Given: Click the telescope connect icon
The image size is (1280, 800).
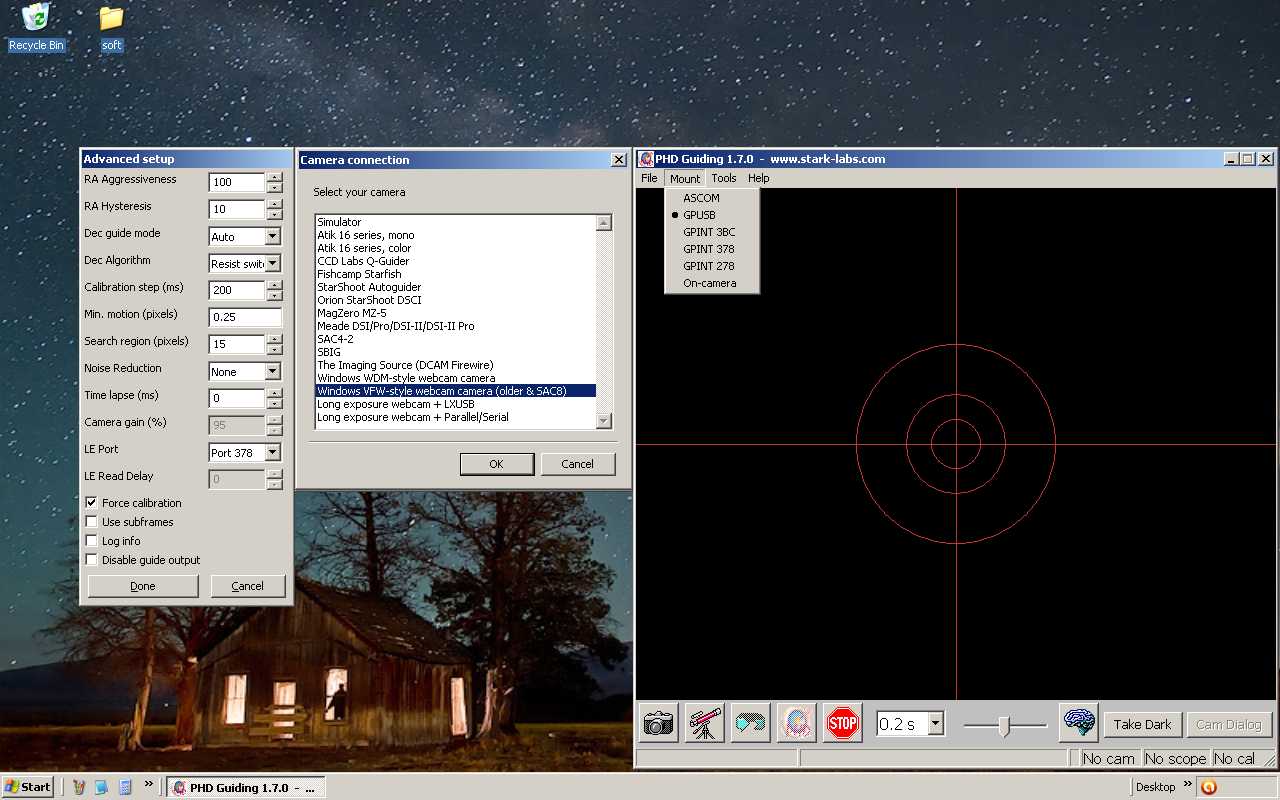Looking at the screenshot, I should pyautogui.click(x=705, y=723).
